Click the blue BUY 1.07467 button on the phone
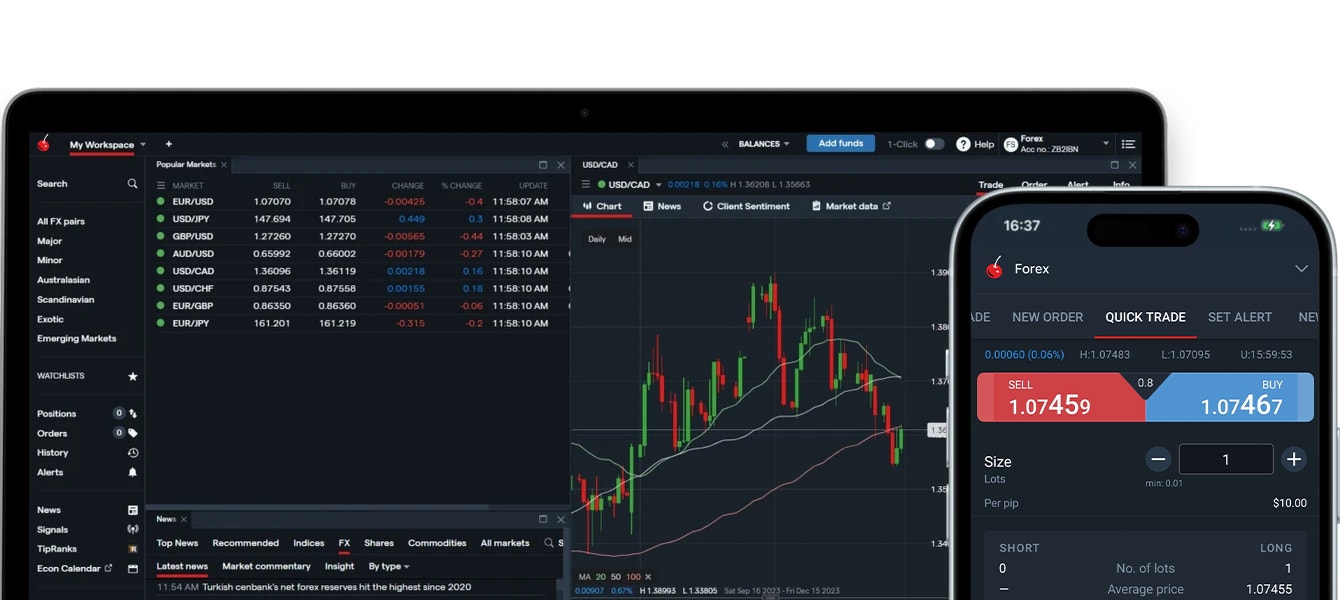1340x600 pixels. 1230,397
